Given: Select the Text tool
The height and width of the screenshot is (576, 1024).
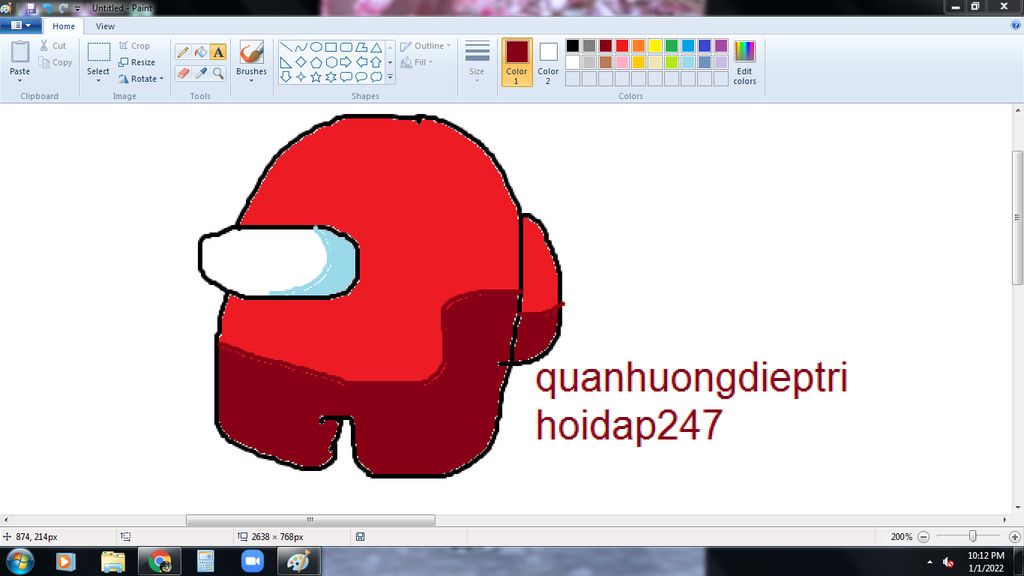Looking at the screenshot, I should pos(218,52).
